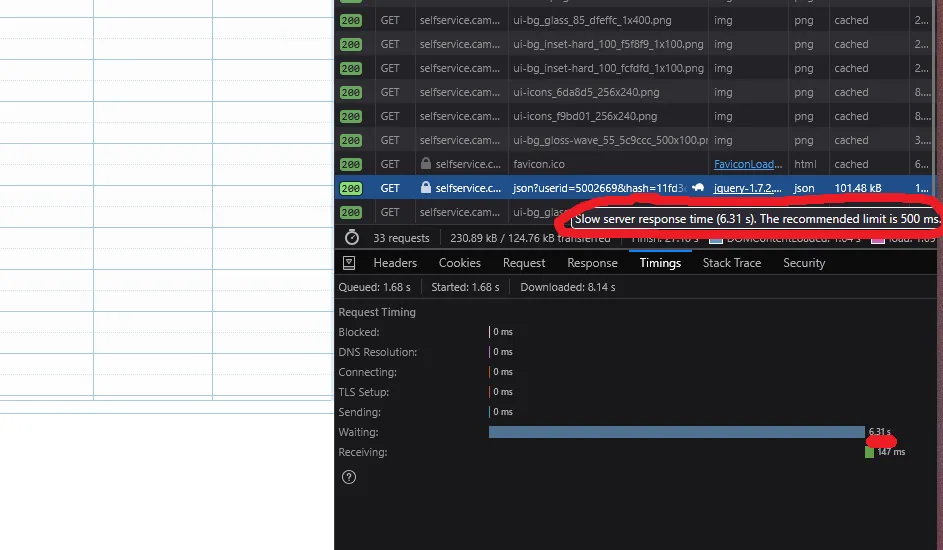The height and width of the screenshot is (550, 943).
Task: Click the Receiving: timing label
Action: click(x=363, y=452)
